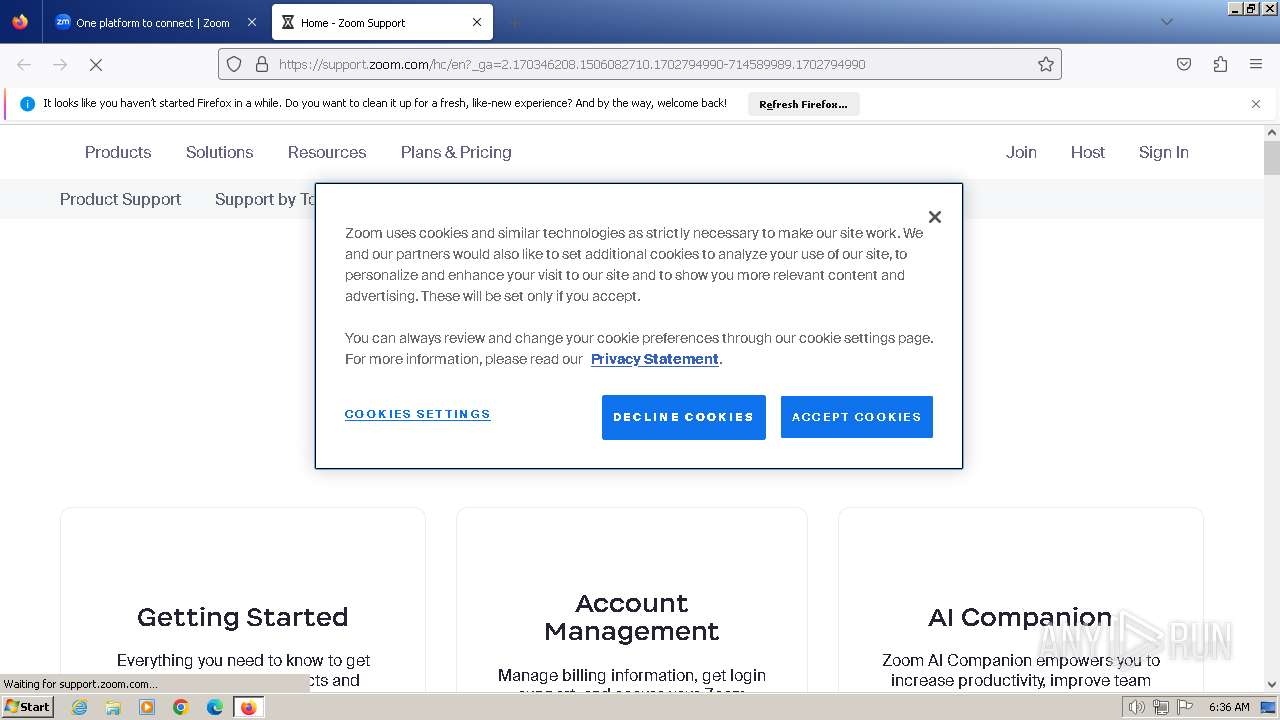Click the Host link
This screenshot has height=720, width=1280.
(1088, 152)
